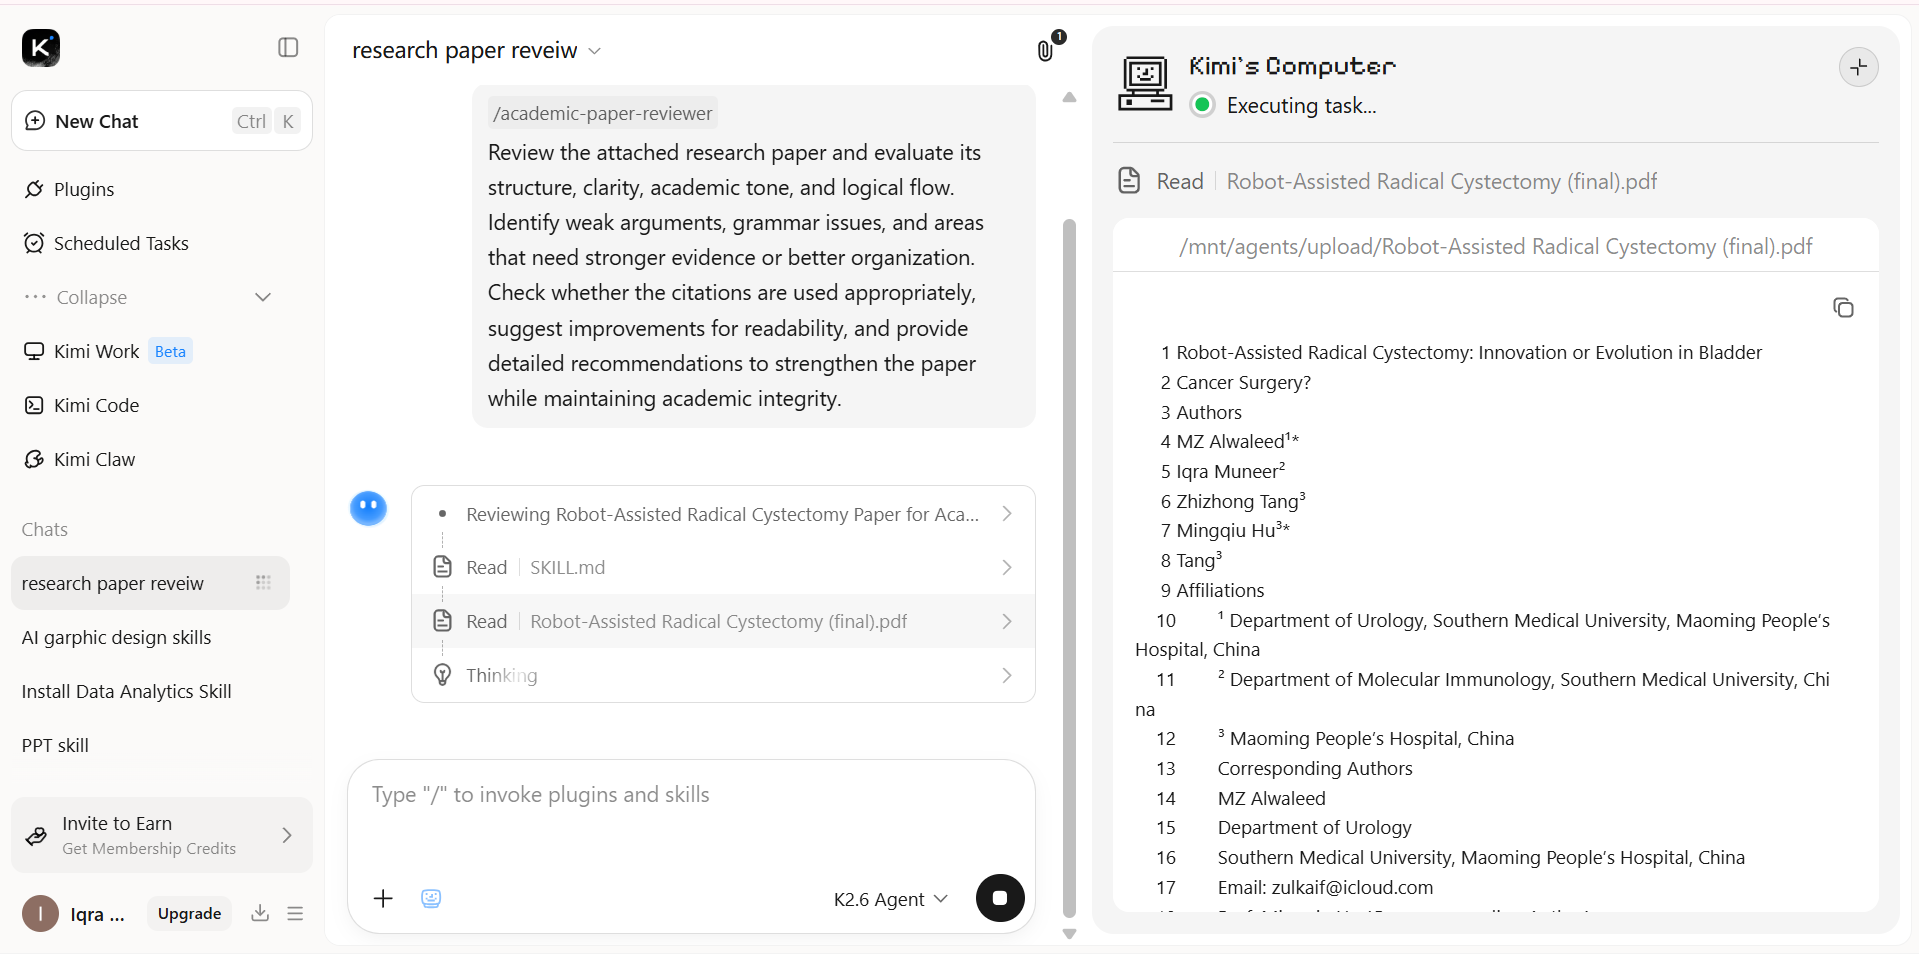1919x954 pixels.
Task: Copy the file content with copy icon
Action: [x=1843, y=307]
